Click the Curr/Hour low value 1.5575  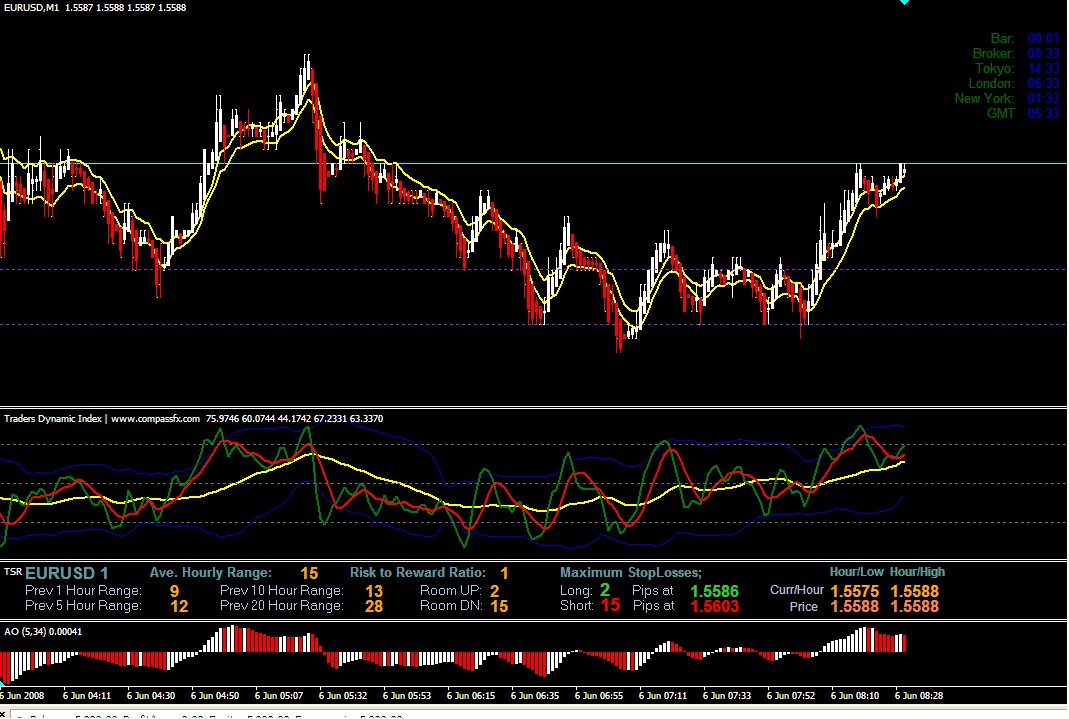pyautogui.click(x=854, y=591)
